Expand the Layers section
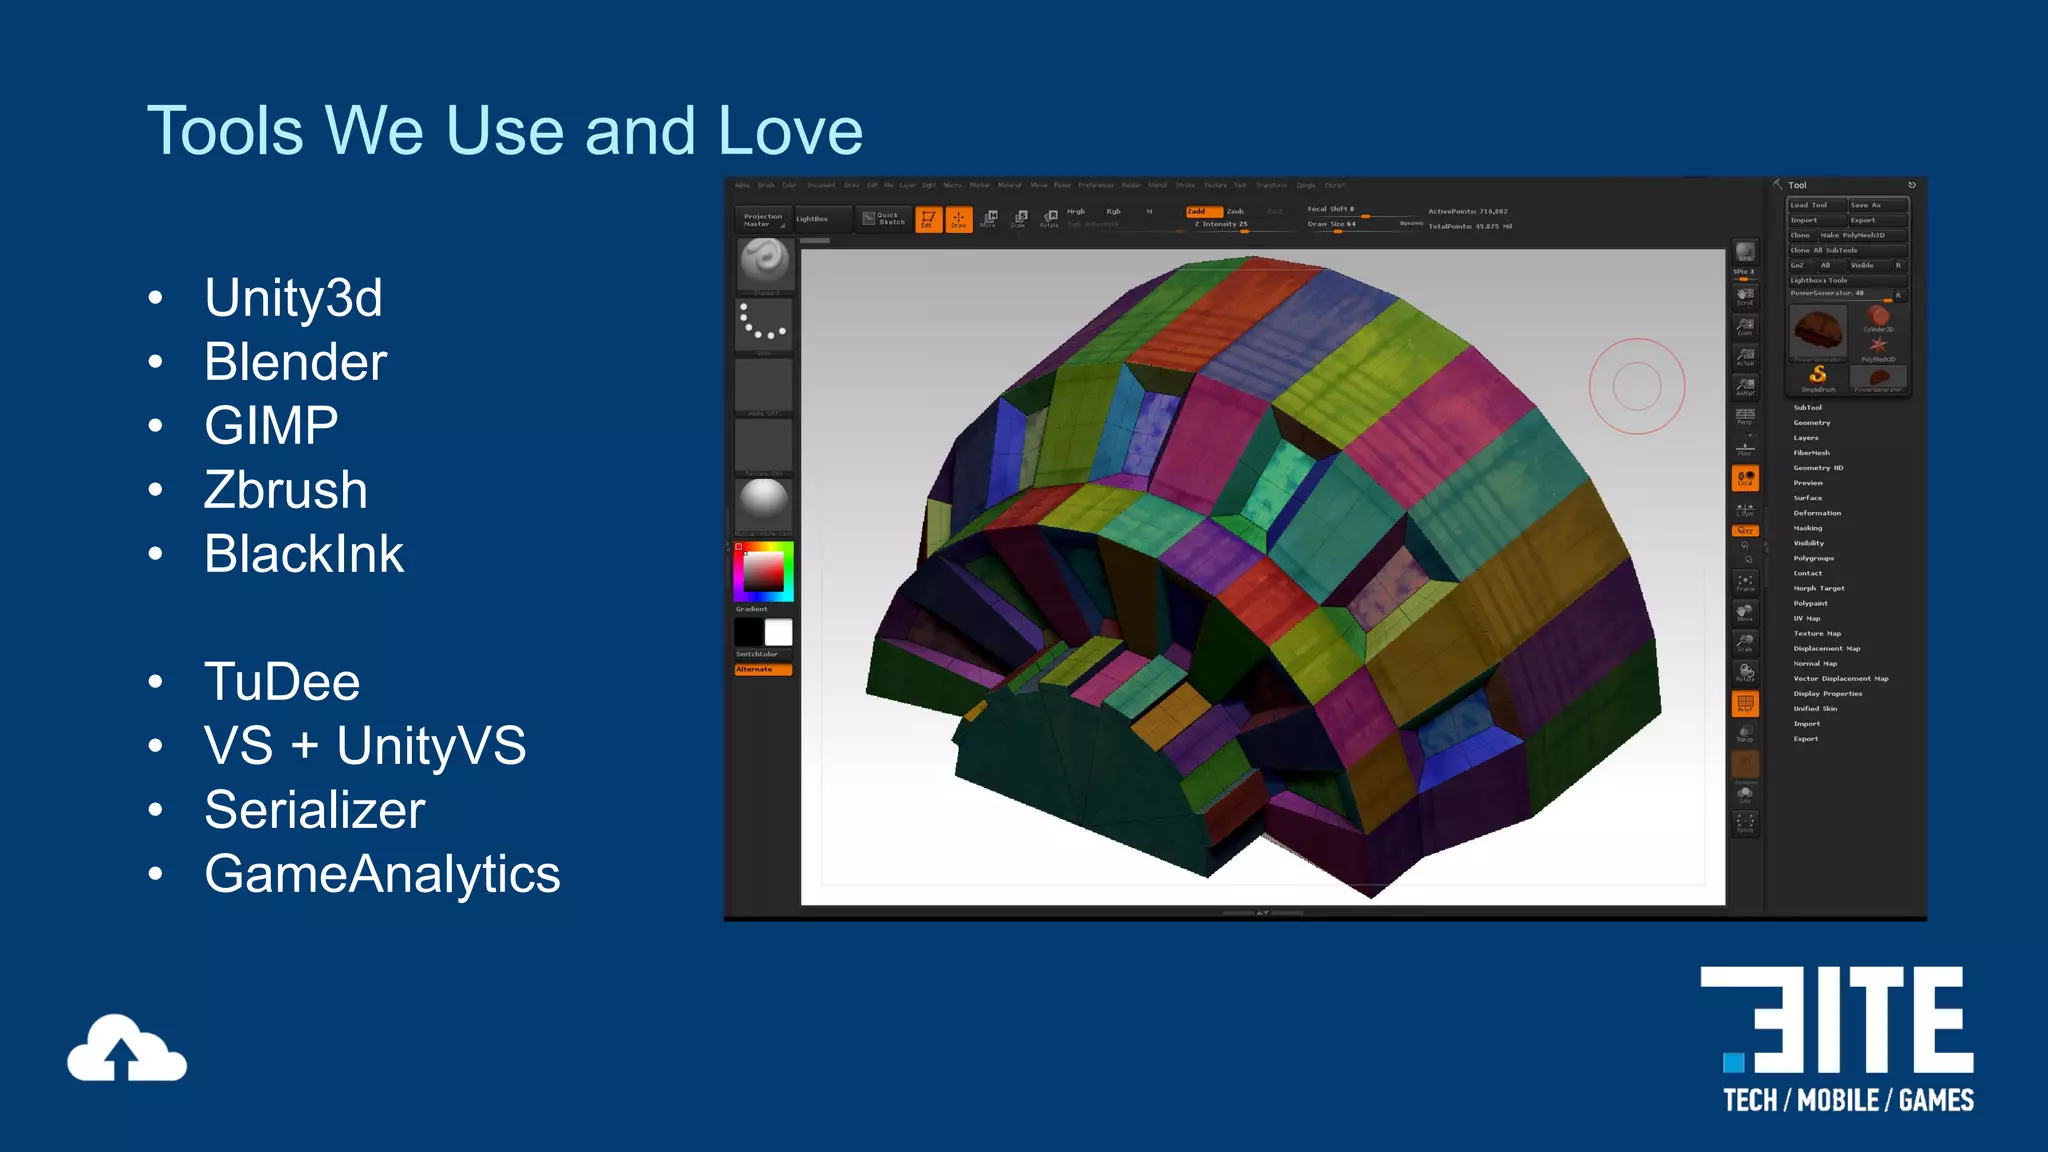Image resolution: width=2048 pixels, height=1152 pixels. click(x=1806, y=438)
